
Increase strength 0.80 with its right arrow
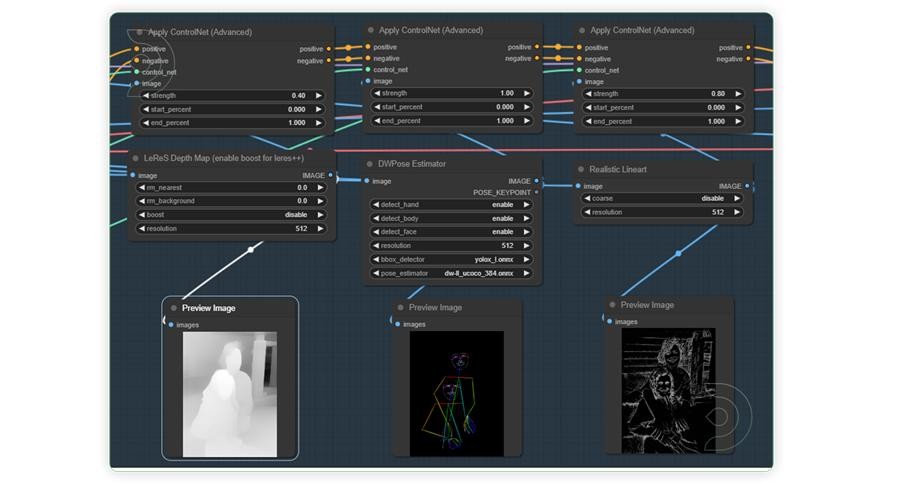tap(738, 94)
